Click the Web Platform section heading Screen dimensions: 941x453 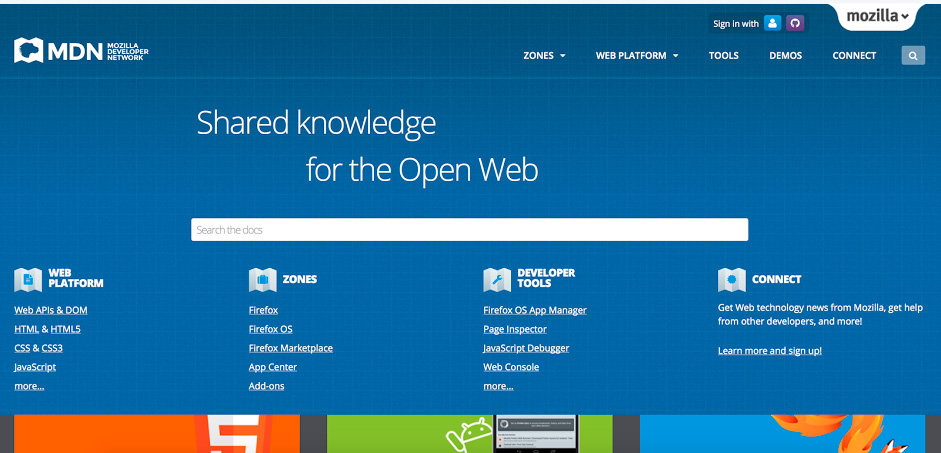coord(76,278)
